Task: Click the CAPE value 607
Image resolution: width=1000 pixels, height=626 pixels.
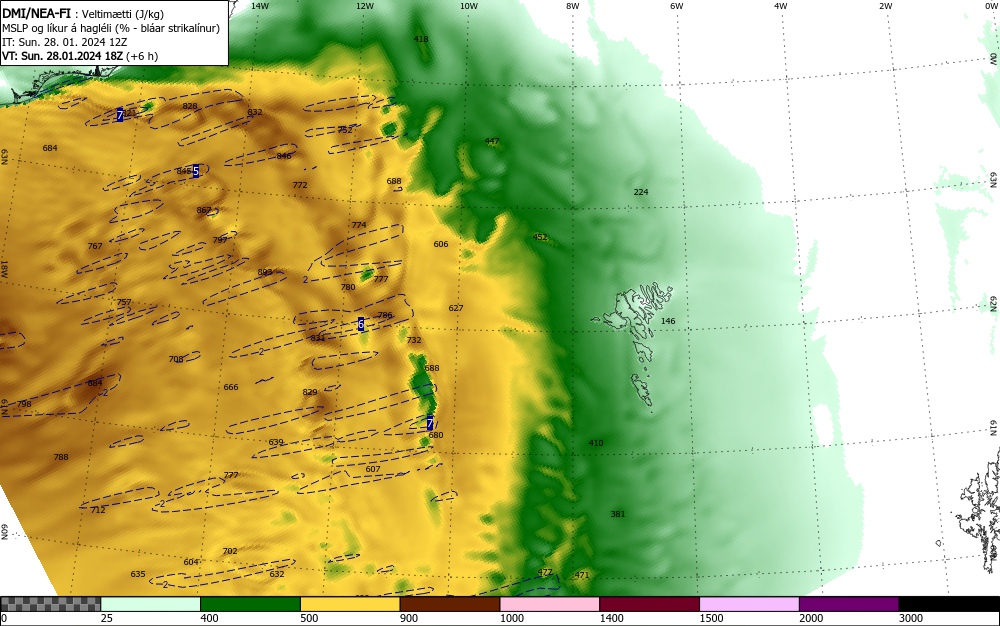Action: (372, 469)
